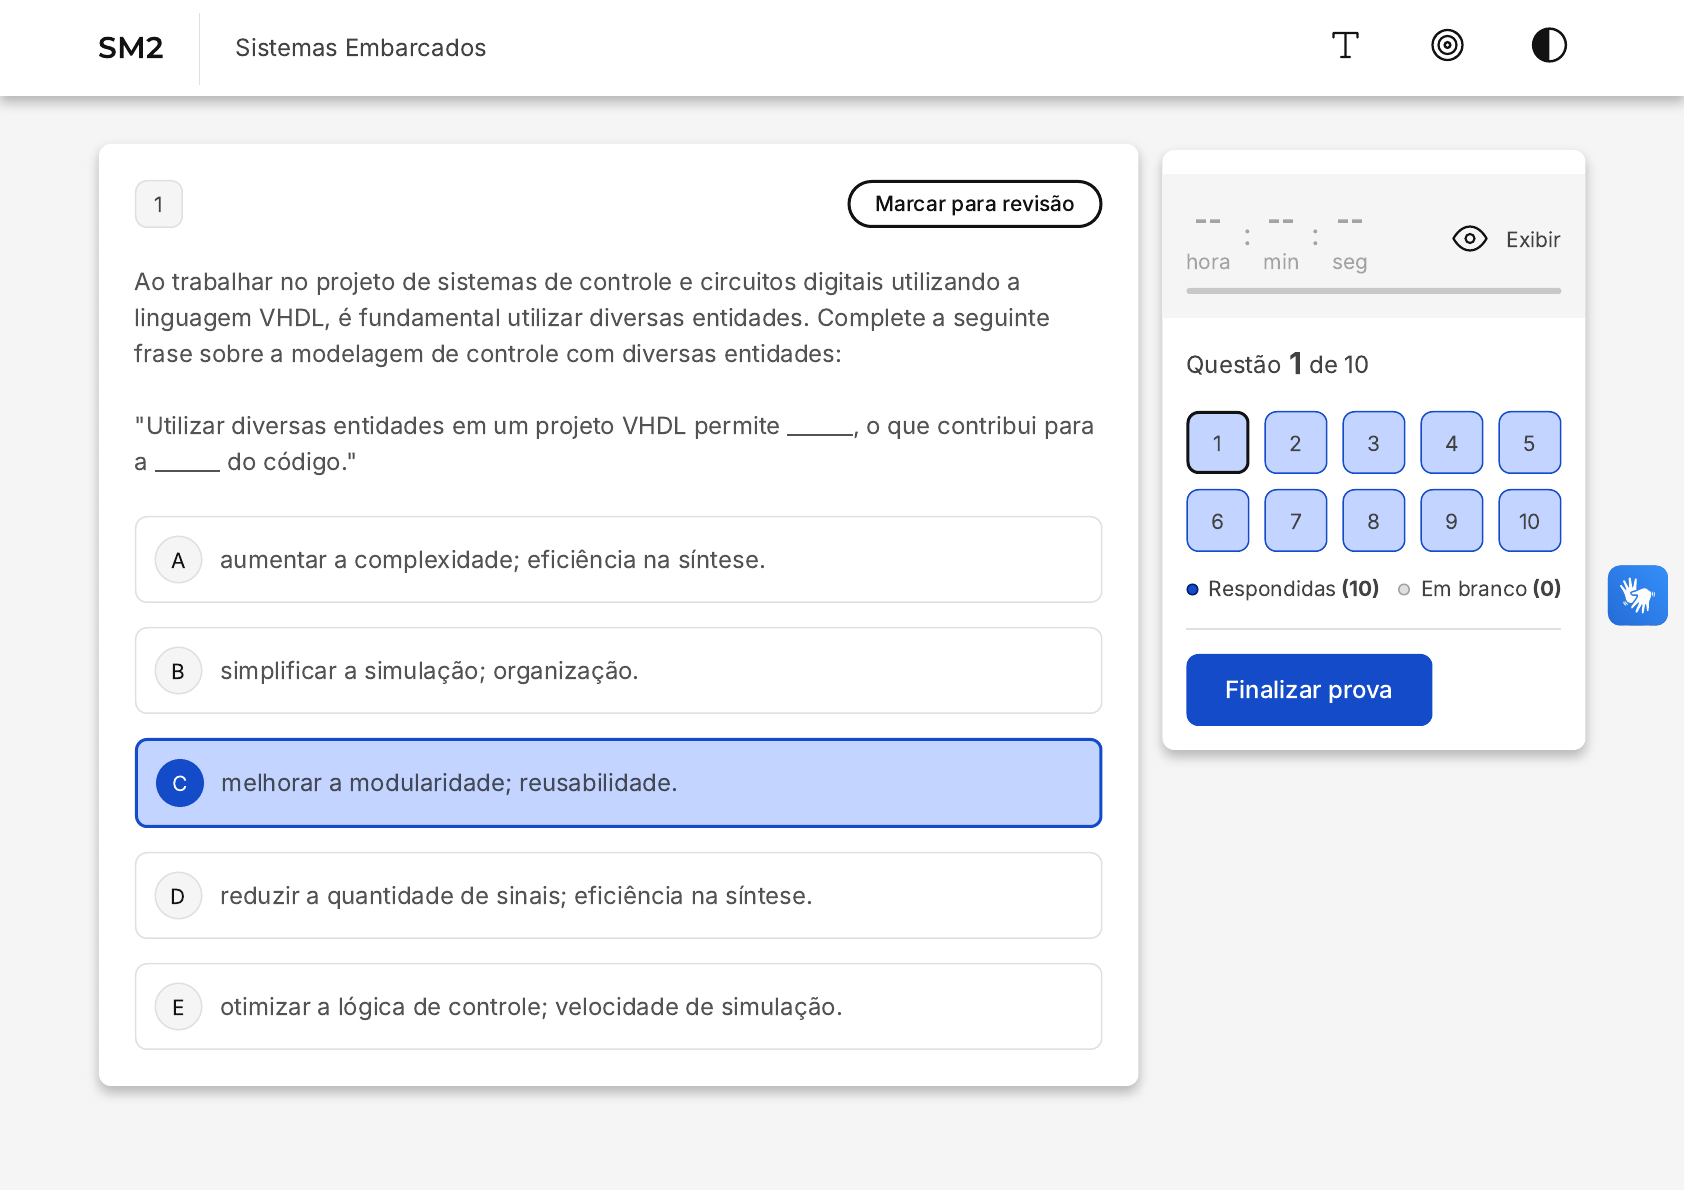The height and width of the screenshot is (1190, 1684).
Task: Click the text size T icon
Action: point(1345,46)
